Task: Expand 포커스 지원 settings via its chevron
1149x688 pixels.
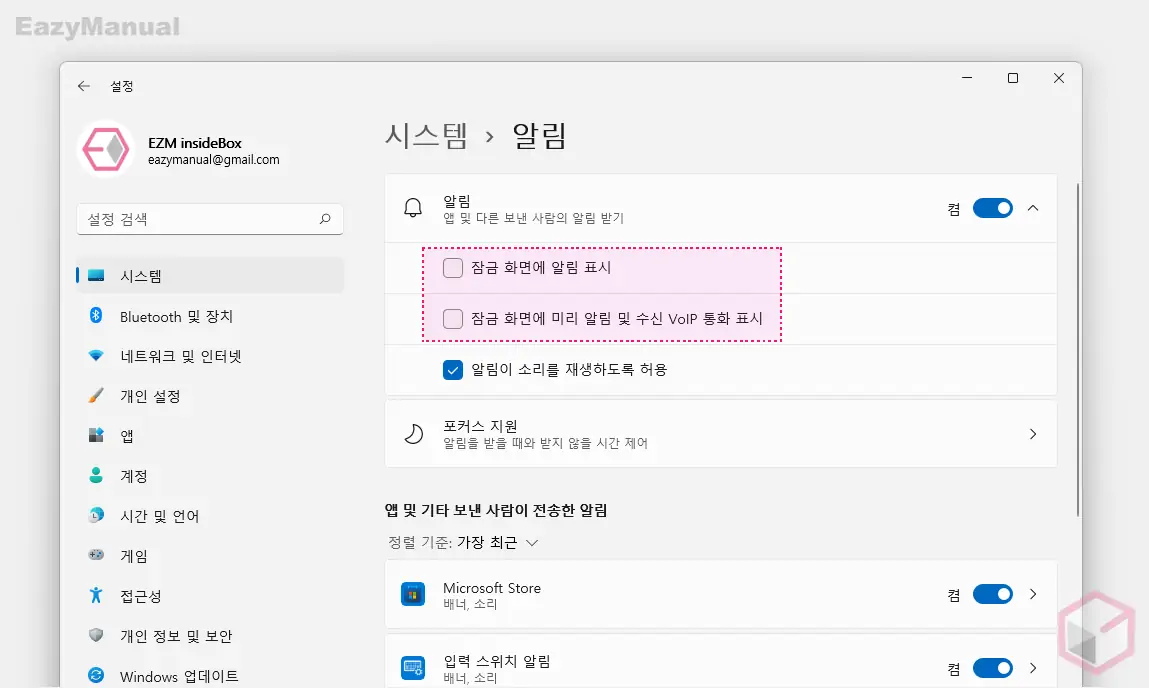Action: [1034, 433]
